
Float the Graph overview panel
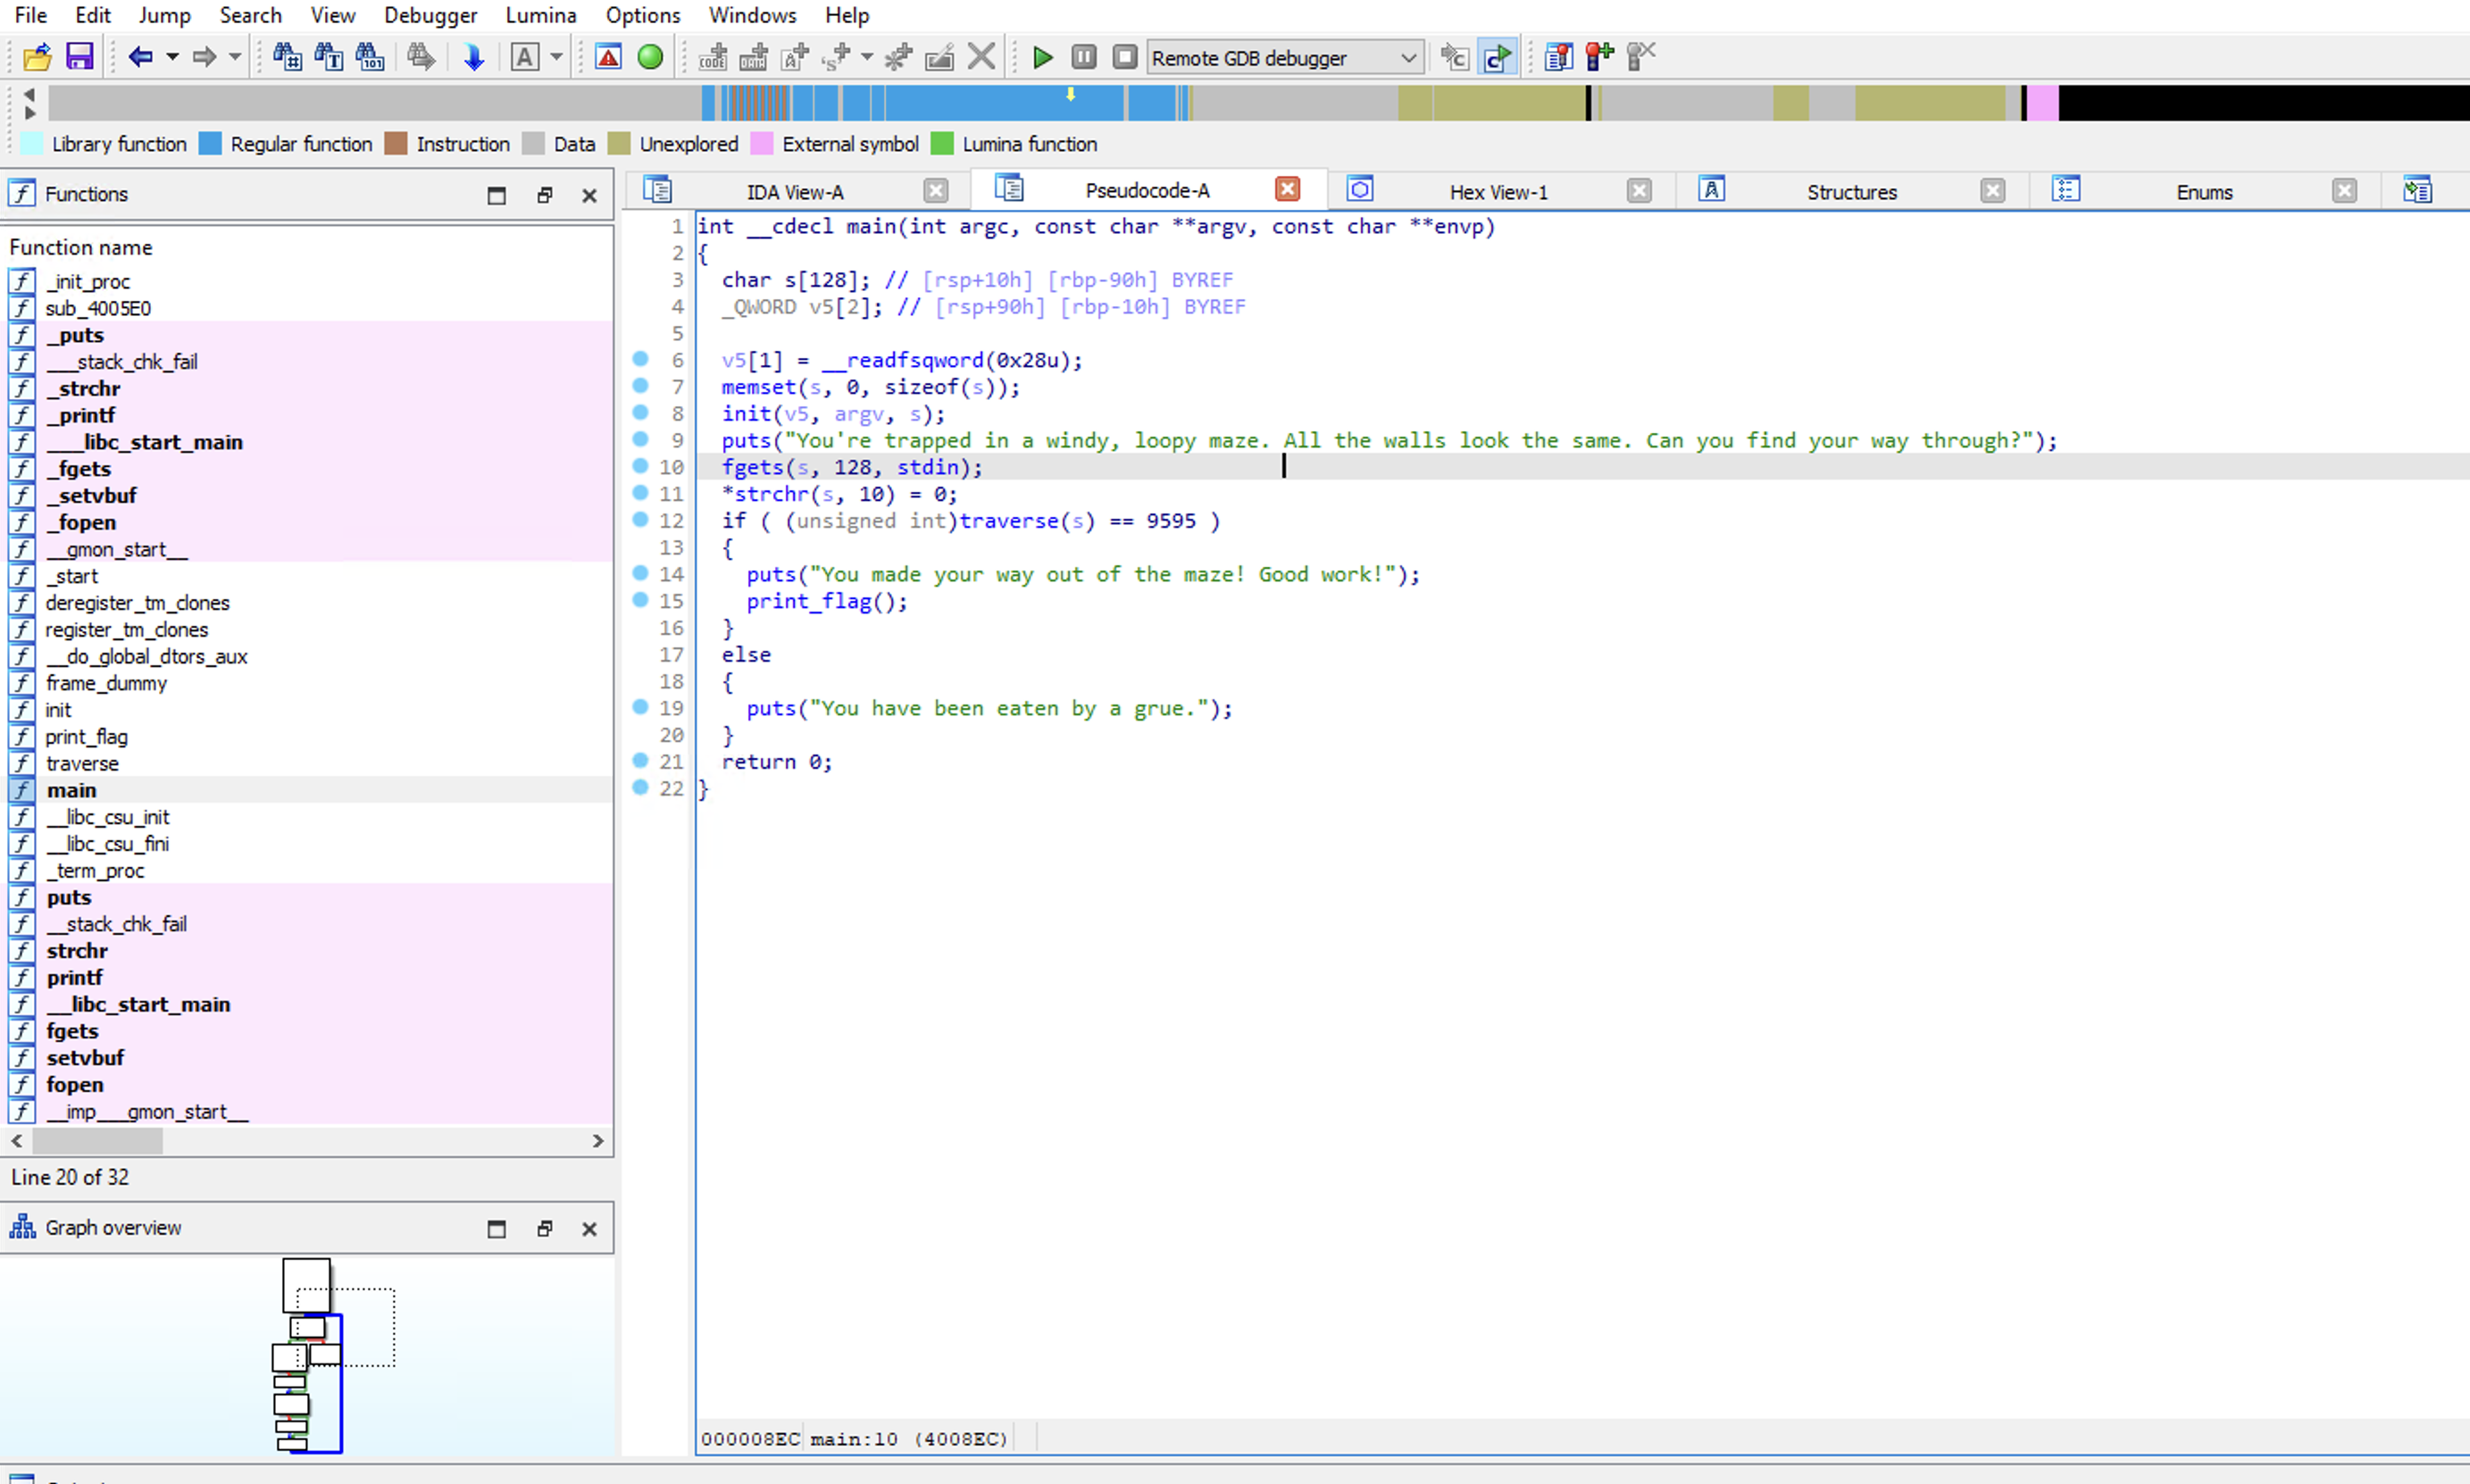point(544,1229)
